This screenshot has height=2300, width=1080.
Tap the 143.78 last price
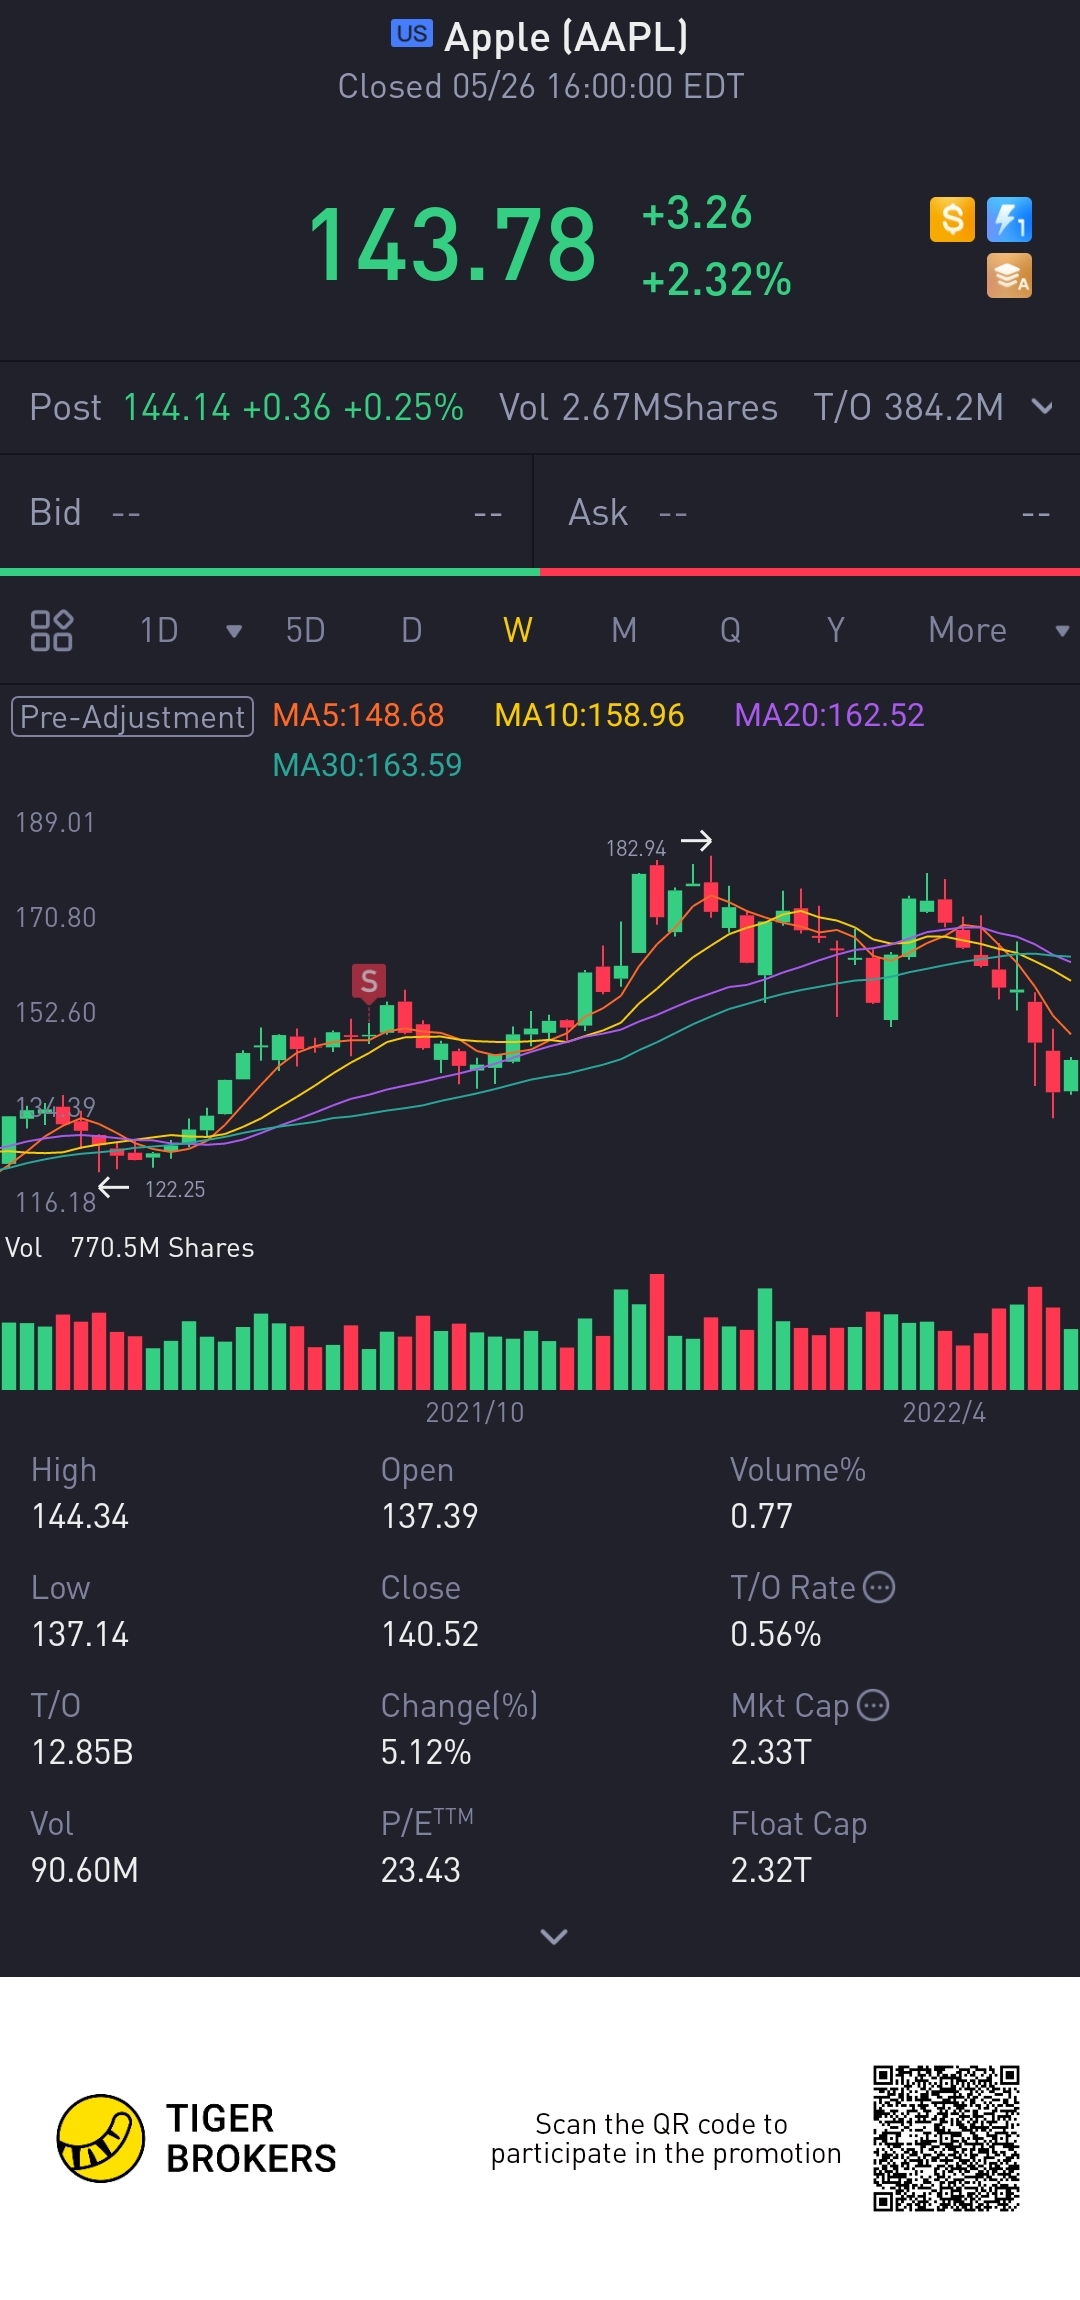click(452, 245)
